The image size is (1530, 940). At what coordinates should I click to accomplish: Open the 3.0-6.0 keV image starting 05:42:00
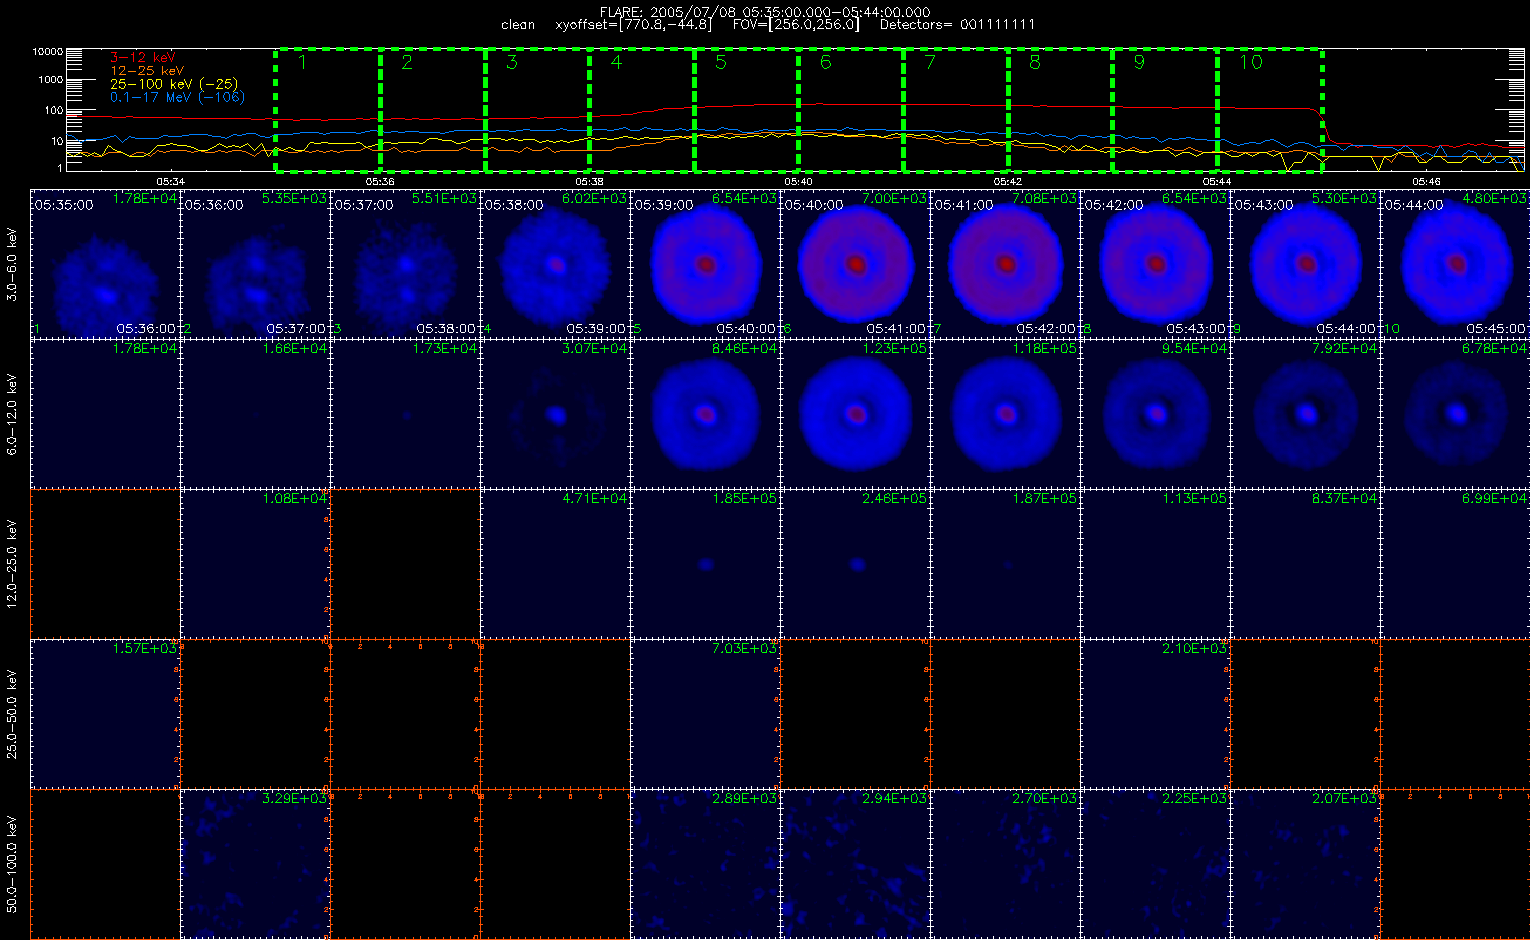tap(1156, 264)
